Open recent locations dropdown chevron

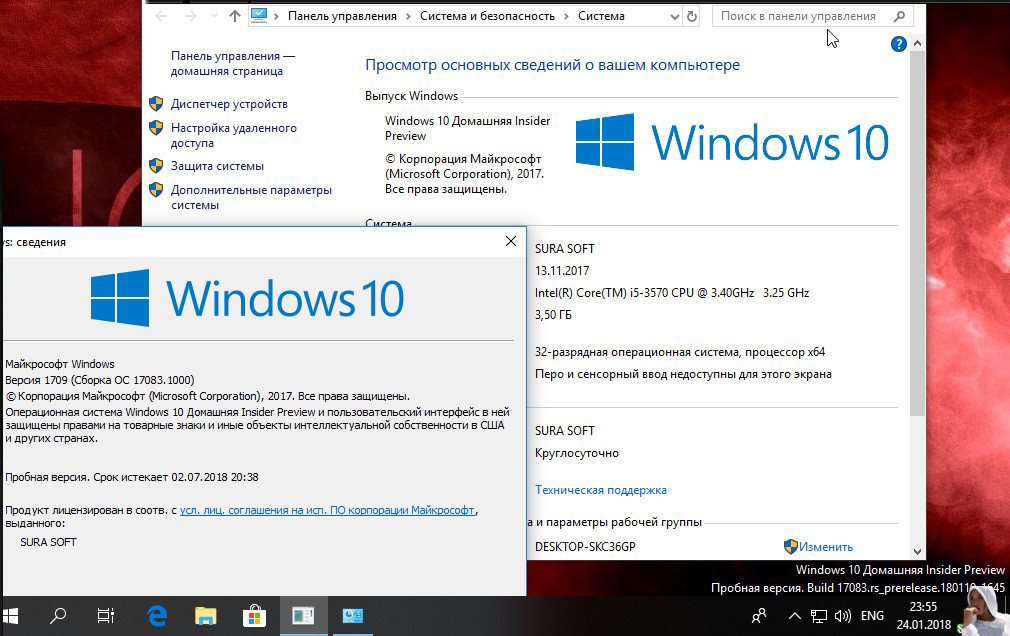tap(214, 16)
